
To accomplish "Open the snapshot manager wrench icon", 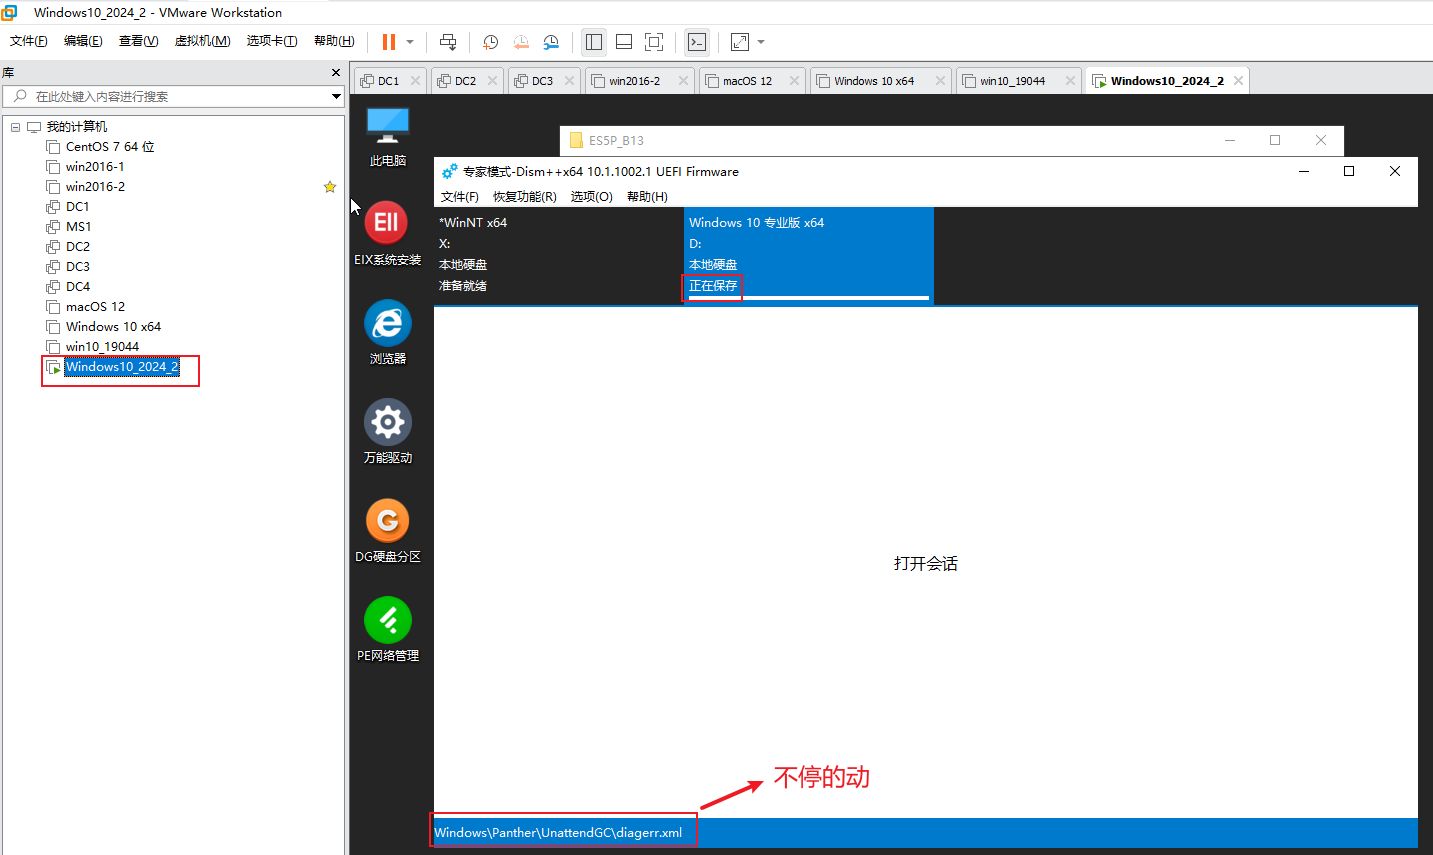I will (551, 42).
